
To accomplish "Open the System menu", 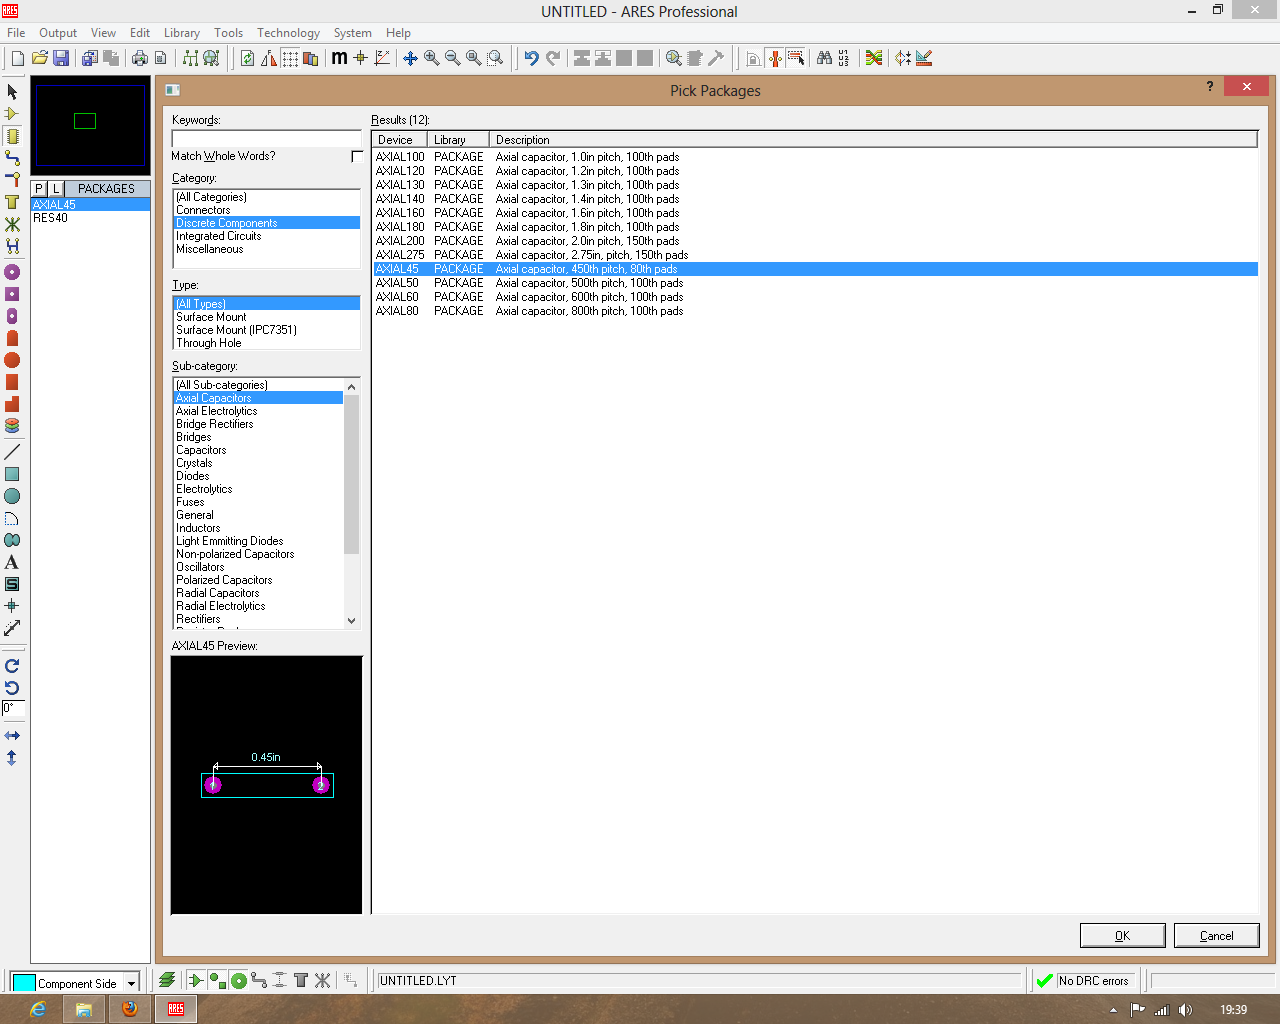I will (352, 33).
